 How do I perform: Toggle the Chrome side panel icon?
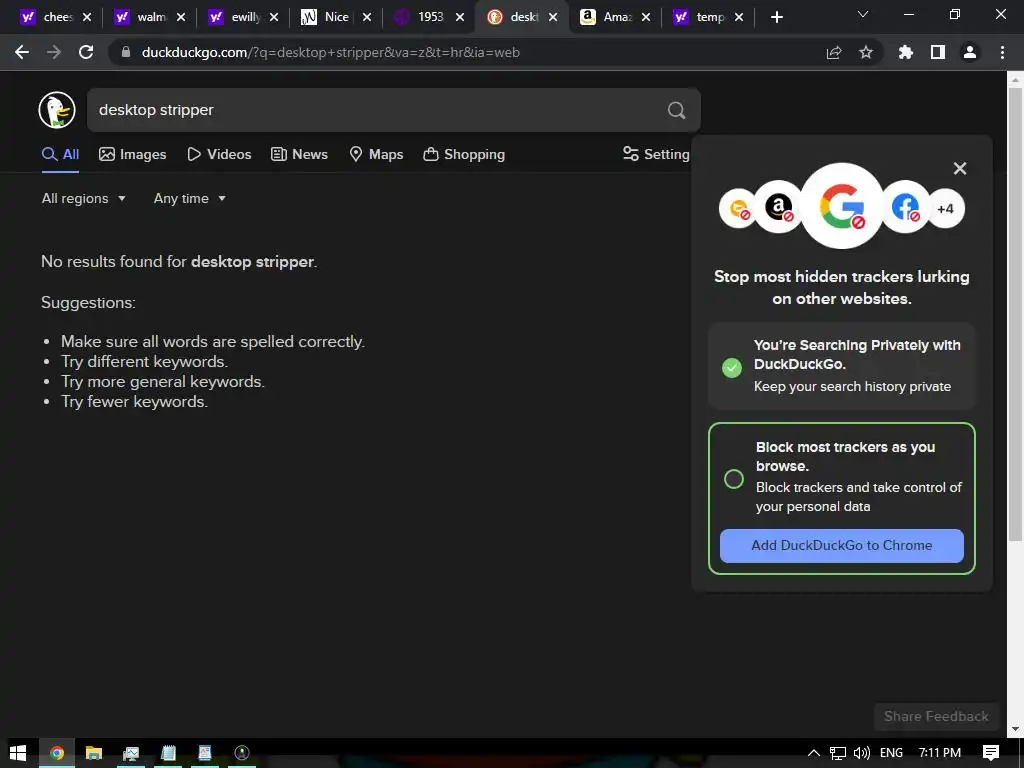[x=938, y=52]
